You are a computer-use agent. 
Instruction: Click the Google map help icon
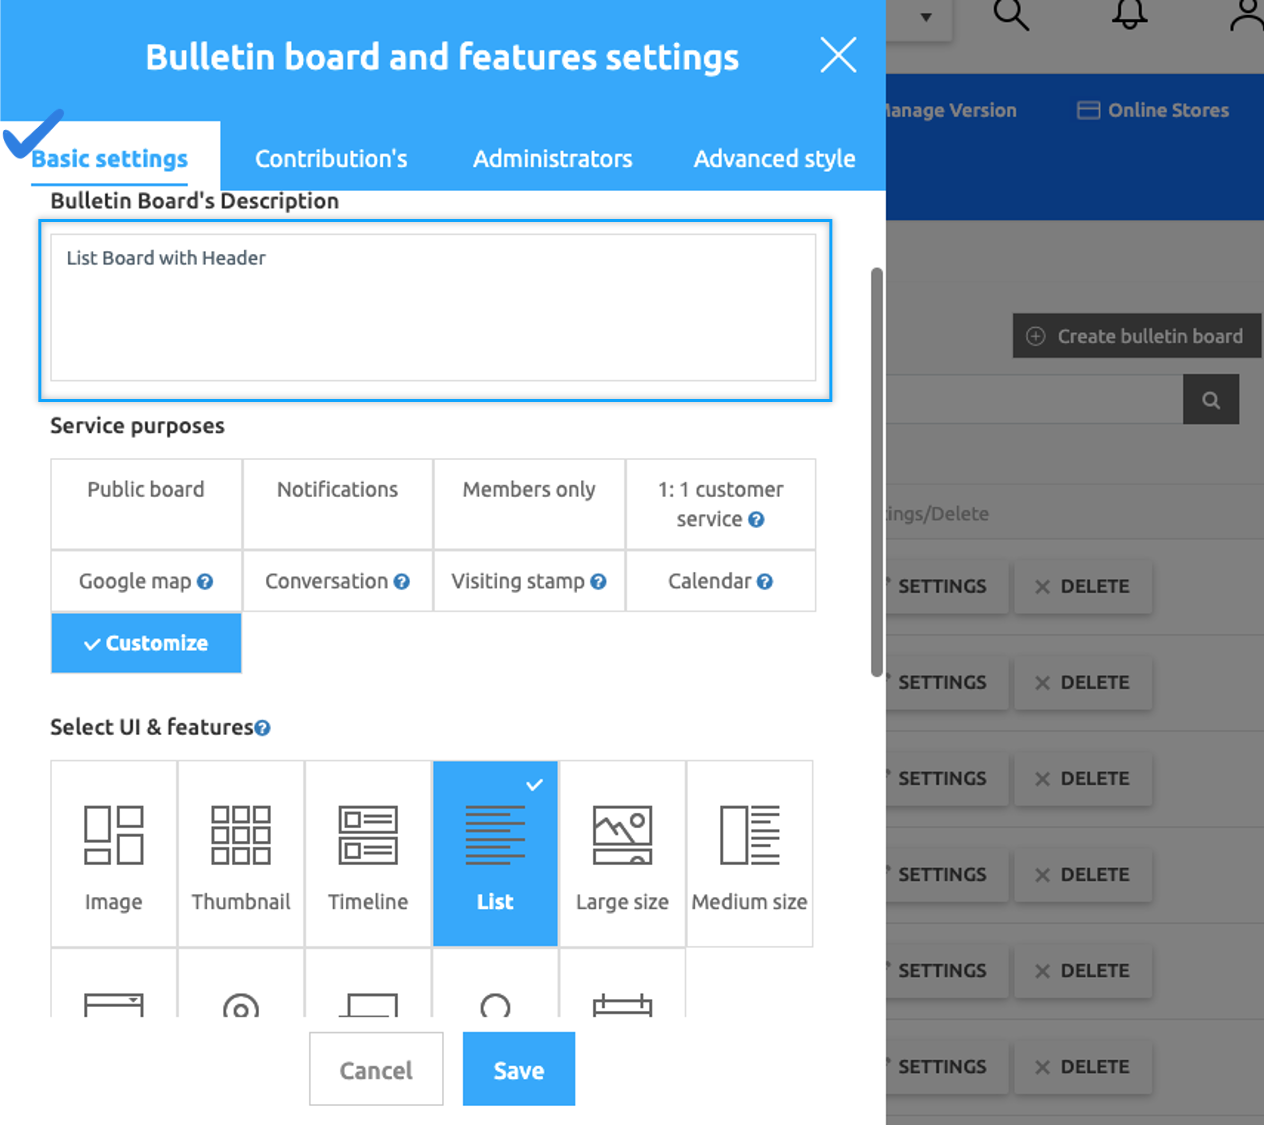tap(205, 582)
